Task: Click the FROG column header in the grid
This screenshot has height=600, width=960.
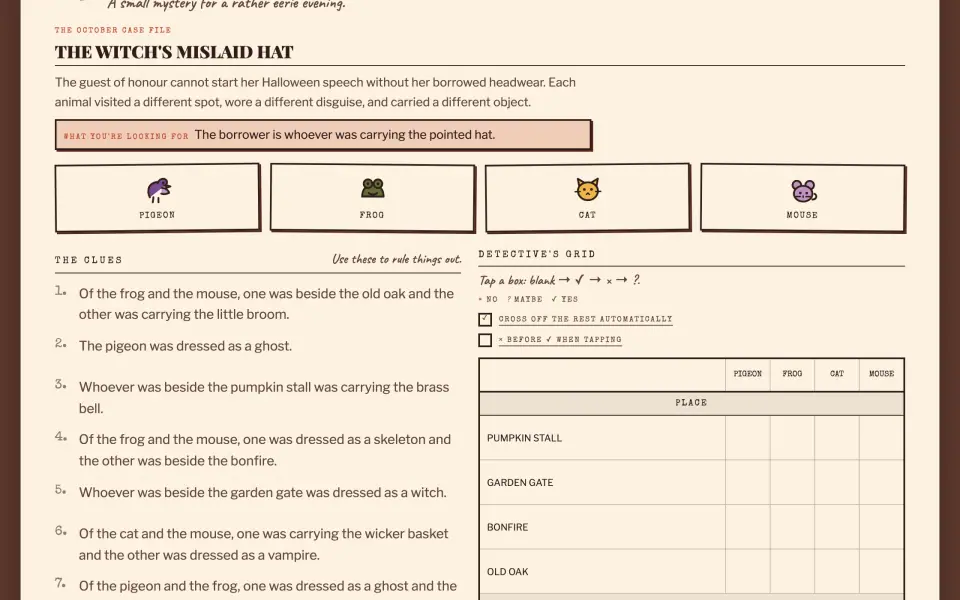Action: [x=792, y=374]
